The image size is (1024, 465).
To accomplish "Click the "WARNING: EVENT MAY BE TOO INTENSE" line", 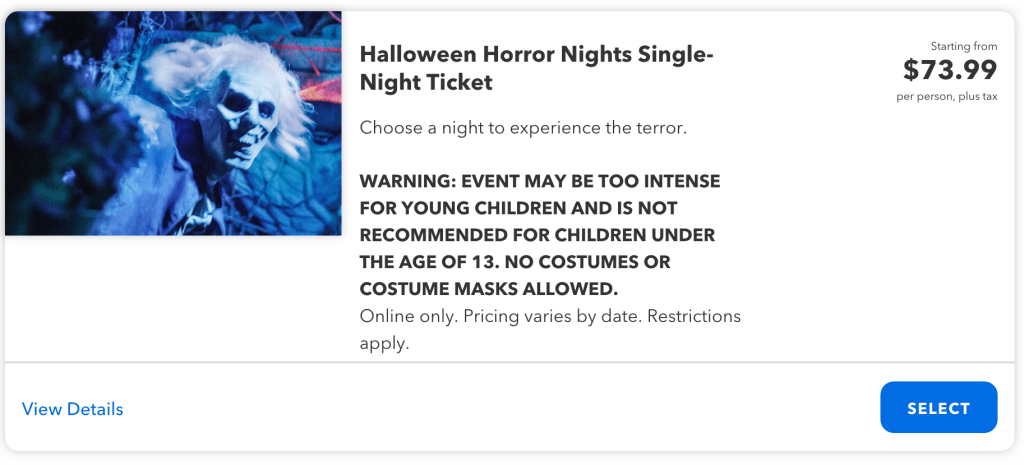I will (x=539, y=182).
